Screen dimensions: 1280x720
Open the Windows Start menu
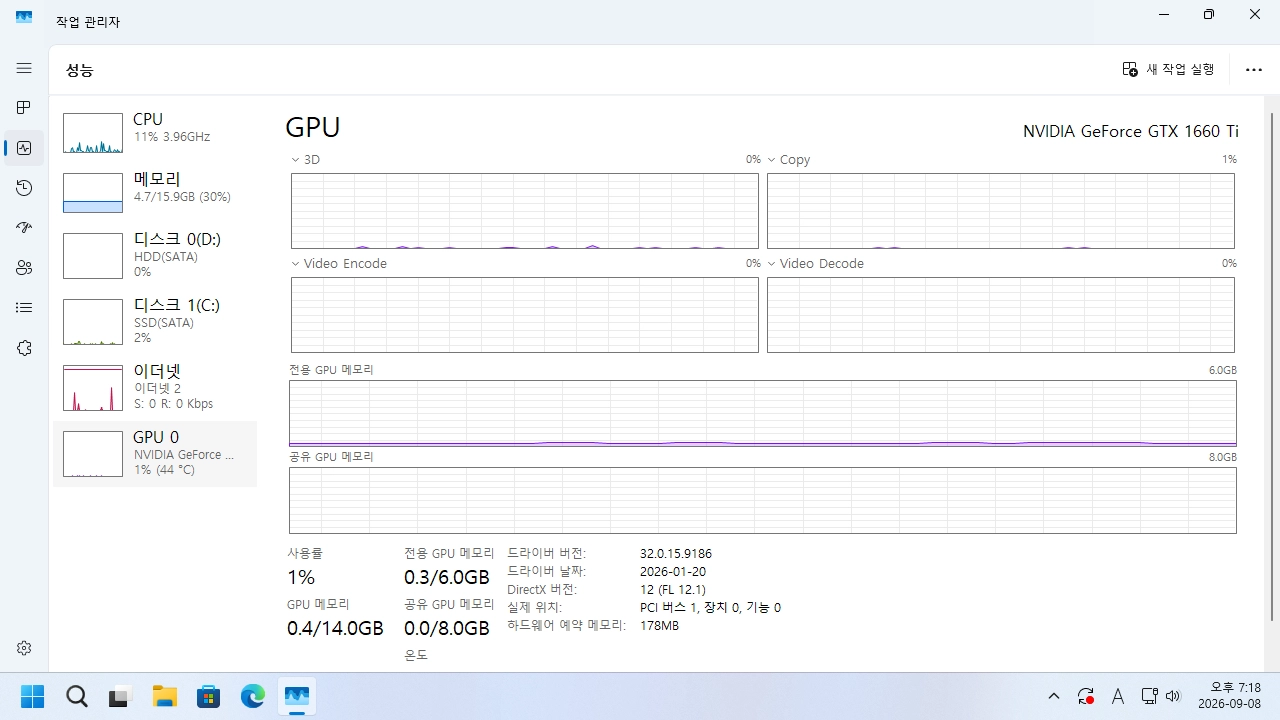click(x=32, y=696)
